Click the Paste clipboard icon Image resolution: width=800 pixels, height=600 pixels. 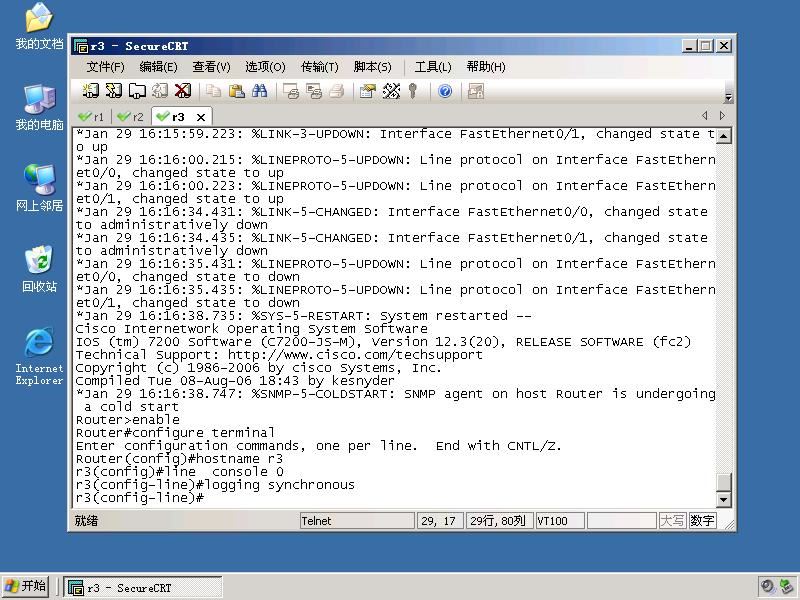[236, 91]
